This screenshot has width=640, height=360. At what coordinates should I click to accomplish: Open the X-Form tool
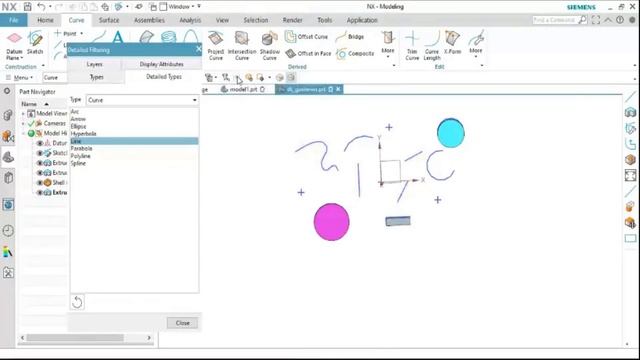452,42
